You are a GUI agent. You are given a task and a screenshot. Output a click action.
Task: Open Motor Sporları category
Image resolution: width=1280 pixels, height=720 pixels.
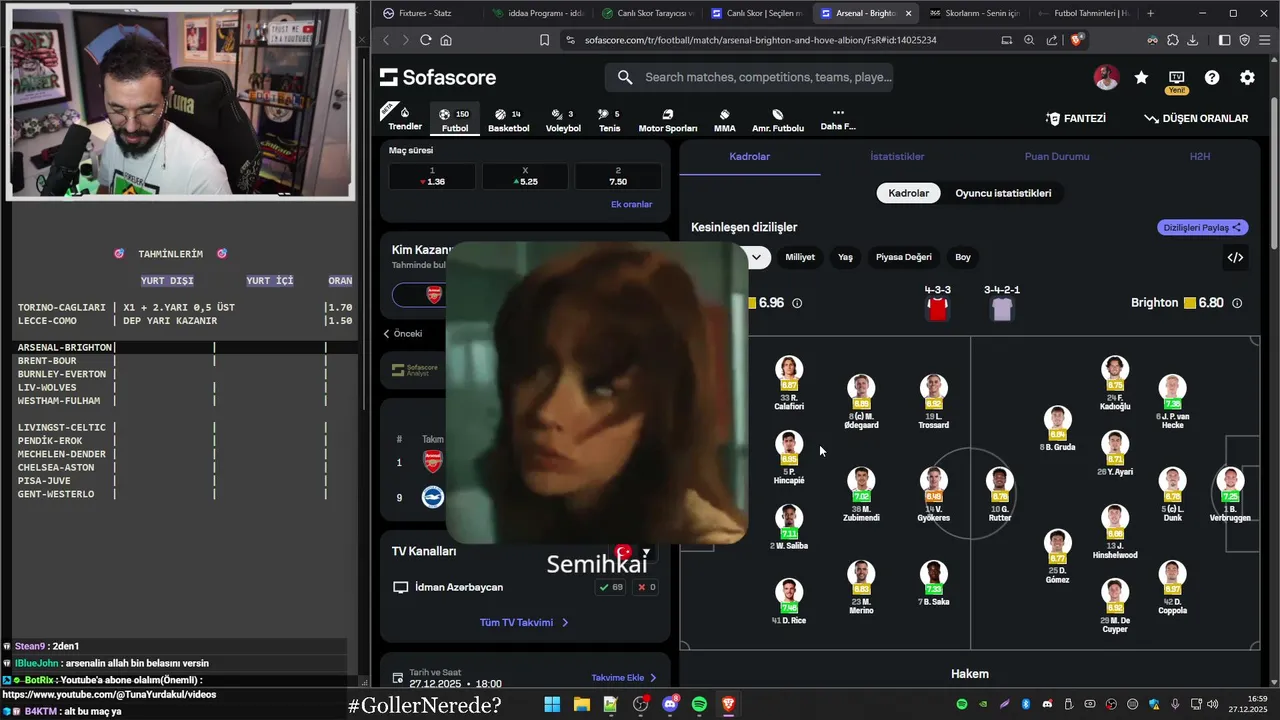668,120
